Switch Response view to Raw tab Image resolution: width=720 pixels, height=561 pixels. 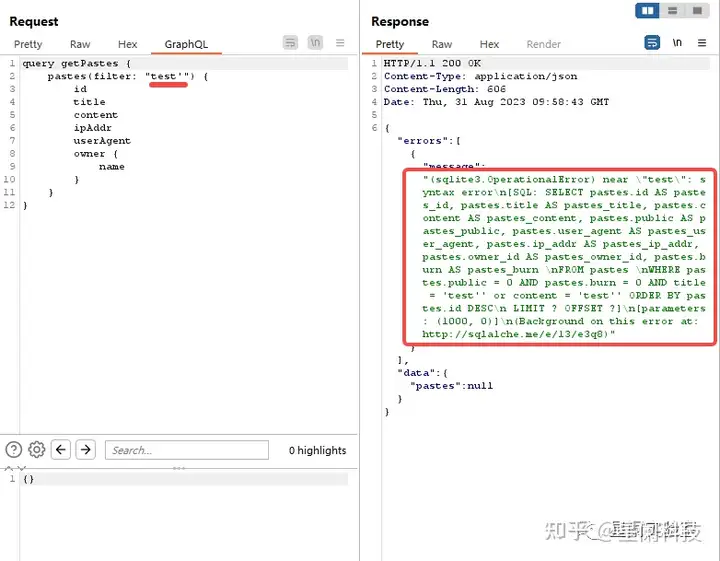tap(442, 44)
